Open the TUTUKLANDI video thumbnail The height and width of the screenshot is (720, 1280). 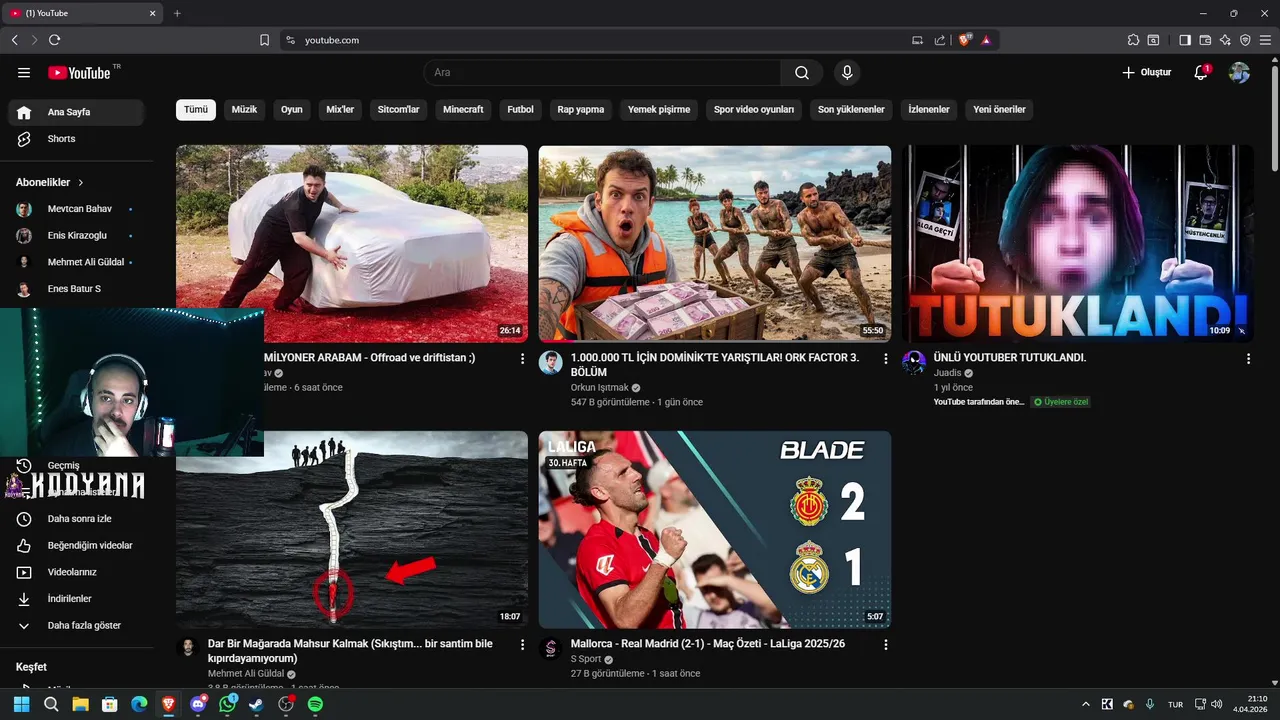(x=1077, y=244)
